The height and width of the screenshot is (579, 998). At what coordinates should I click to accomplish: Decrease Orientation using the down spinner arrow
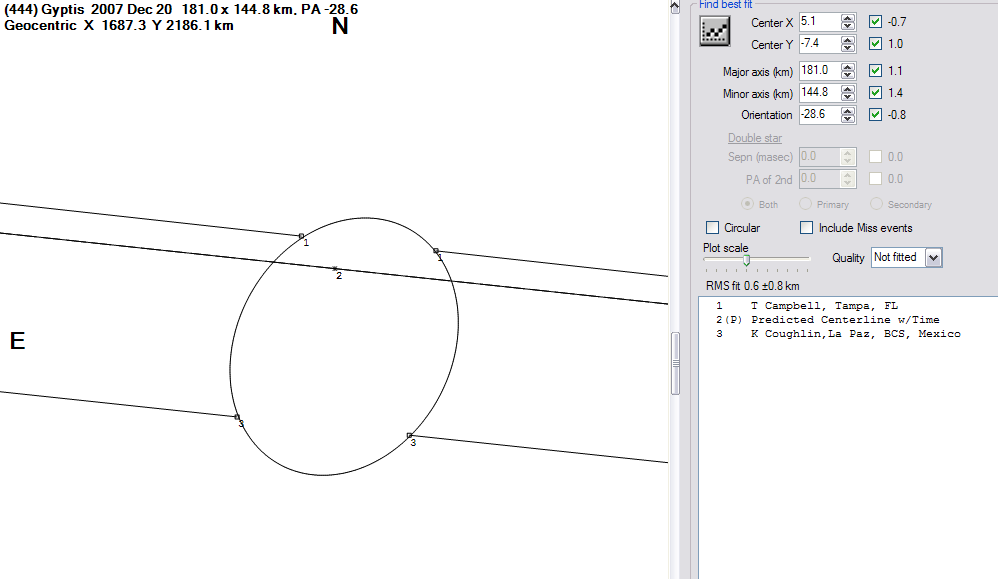[847, 119]
